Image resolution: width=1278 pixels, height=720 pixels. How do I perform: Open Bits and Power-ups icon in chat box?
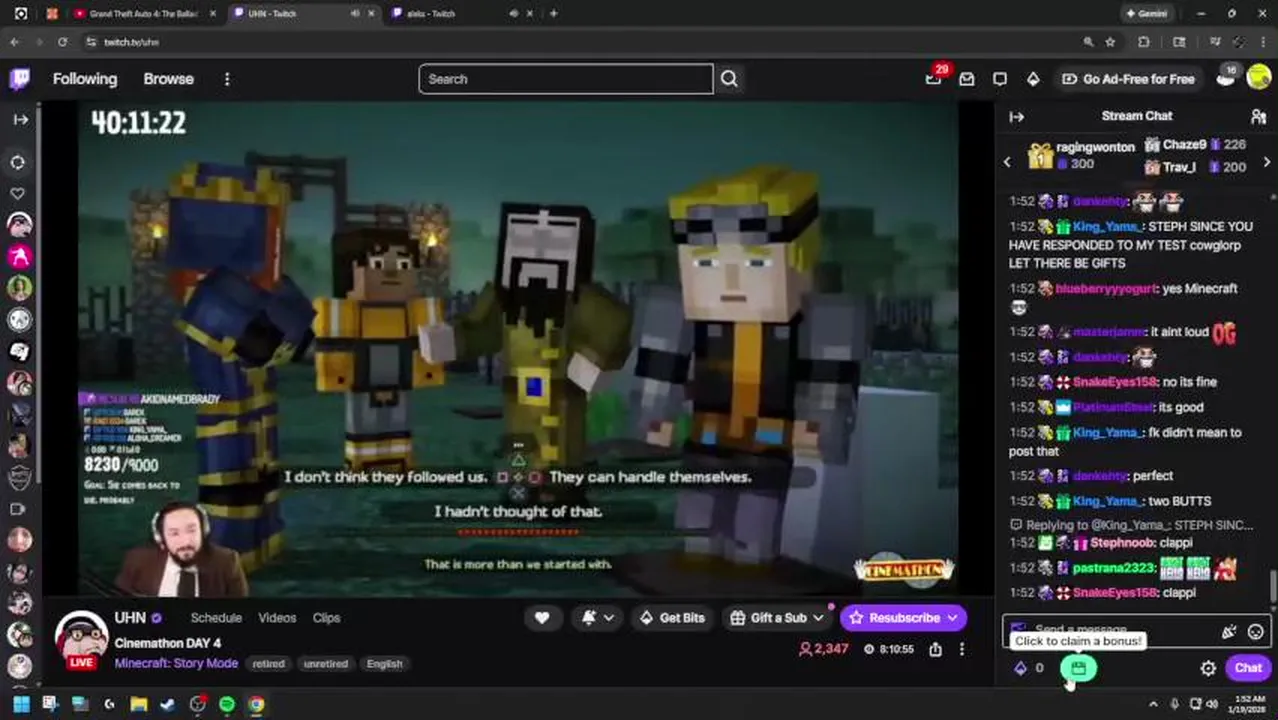click(1229, 632)
